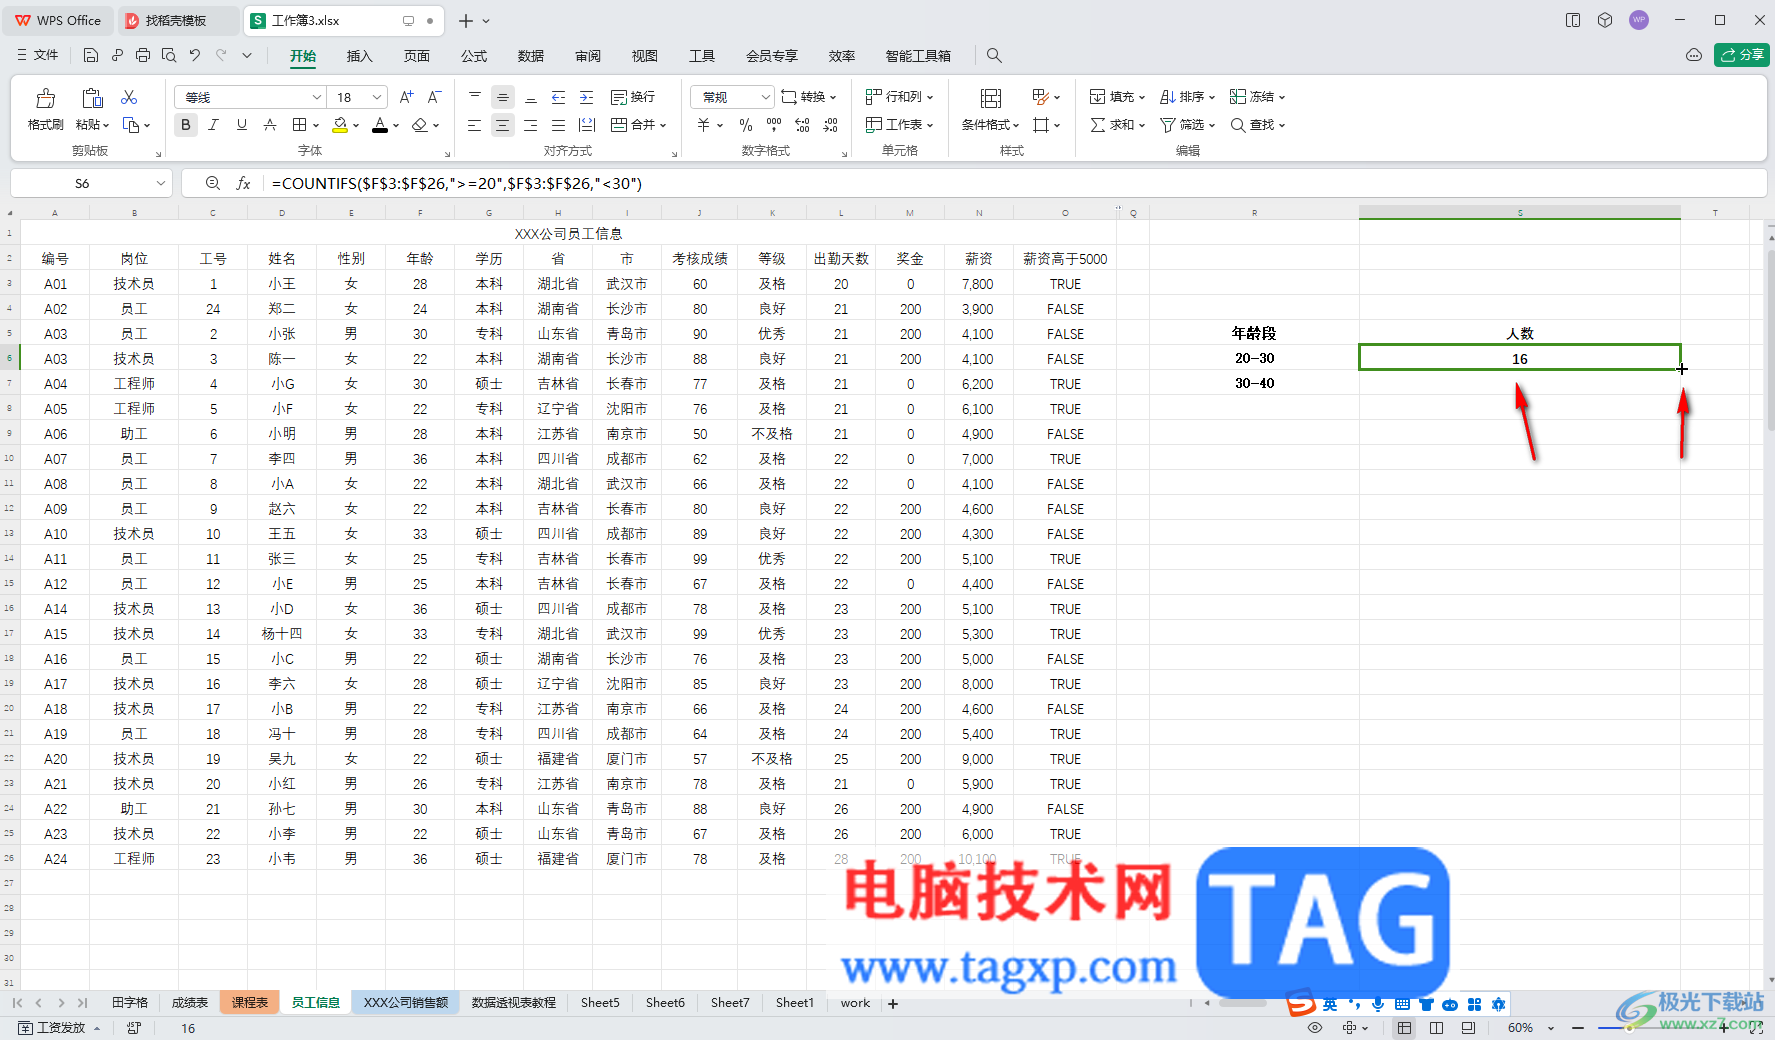Screen dimensions: 1775x1040
Task: Cut selection with the scissors icon
Action: click(129, 97)
